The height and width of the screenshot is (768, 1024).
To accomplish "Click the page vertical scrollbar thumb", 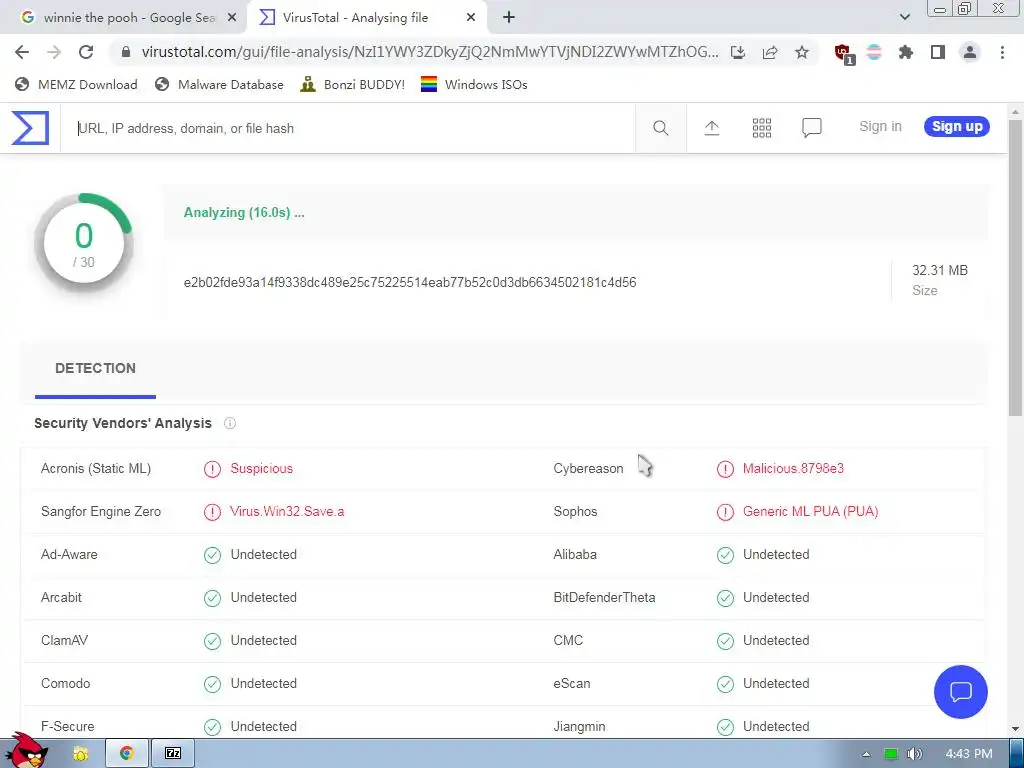I will coord(1016,268).
